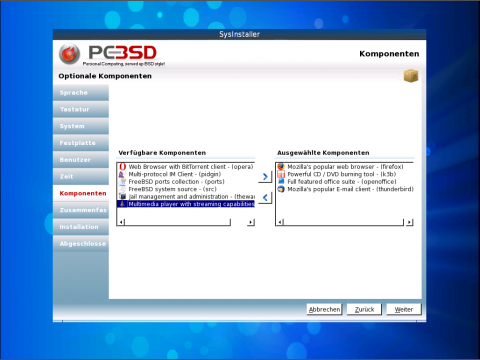The height and width of the screenshot is (360, 480).
Task: Click the package box icon
Action: point(411,76)
